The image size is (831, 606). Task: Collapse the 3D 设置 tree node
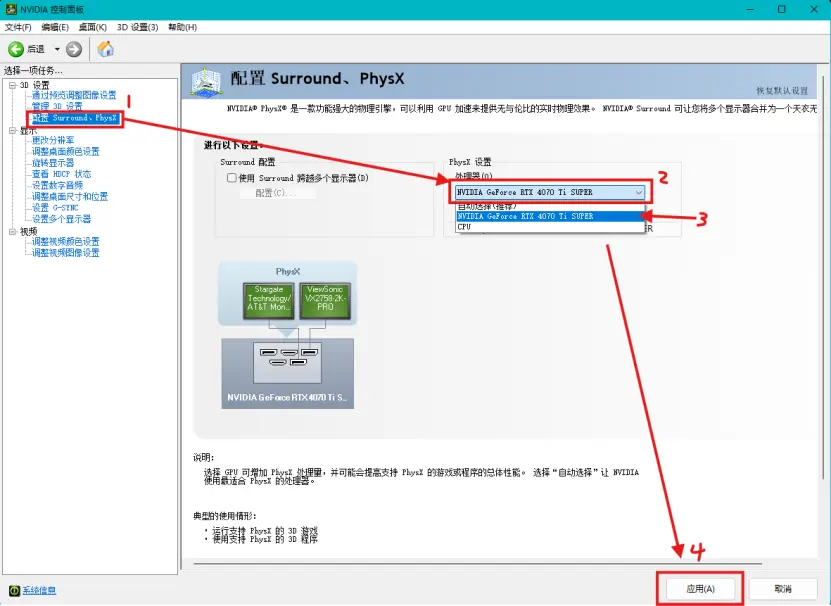tap(11, 85)
